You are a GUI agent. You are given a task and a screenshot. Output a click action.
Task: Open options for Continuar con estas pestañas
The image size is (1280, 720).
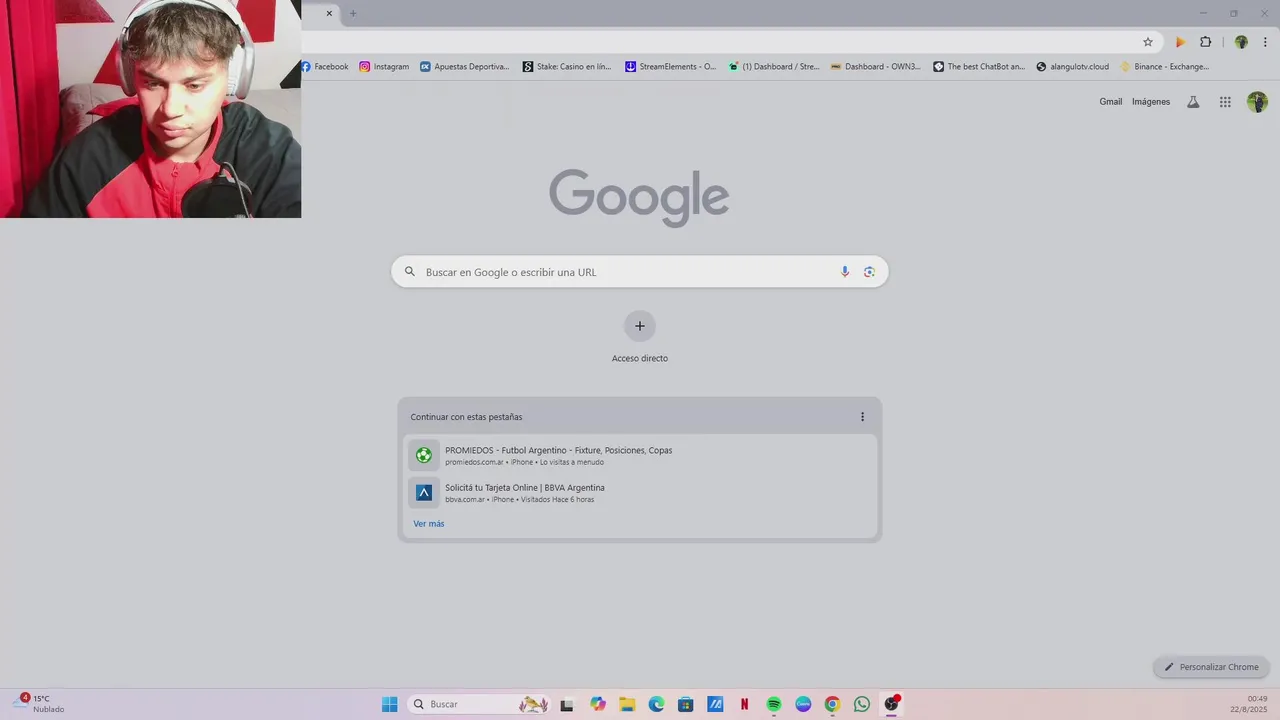pyautogui.click(x=862, y=417)
